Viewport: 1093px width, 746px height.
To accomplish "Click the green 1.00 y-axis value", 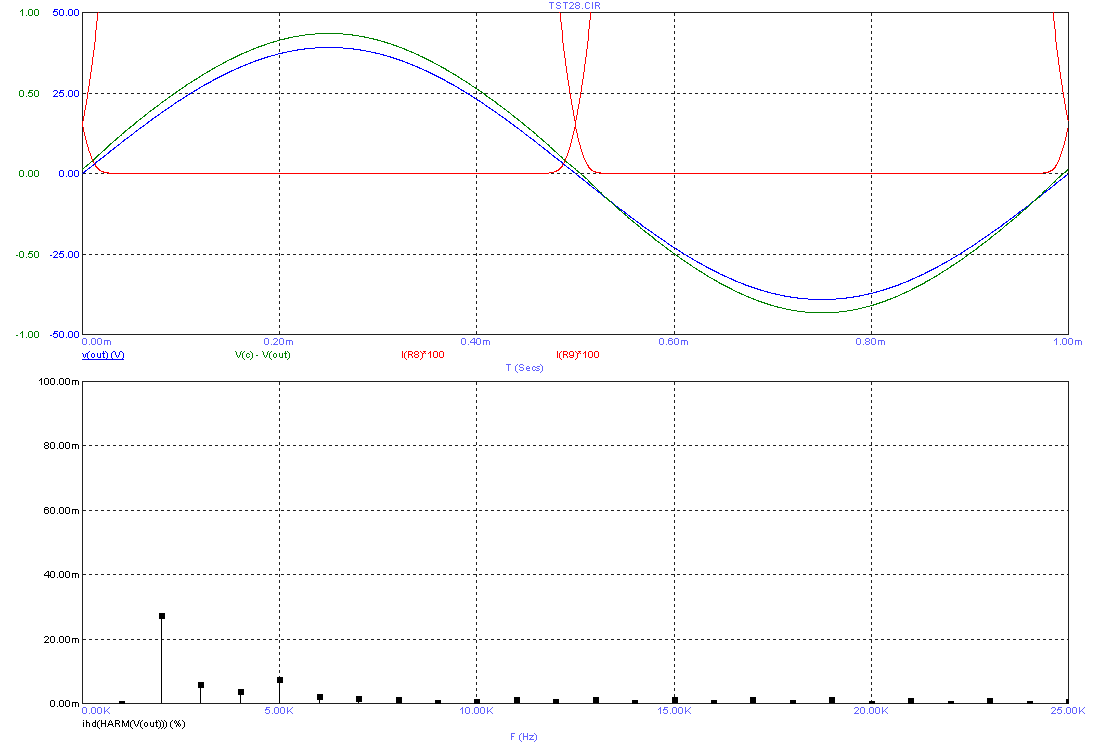I will 29,13.
